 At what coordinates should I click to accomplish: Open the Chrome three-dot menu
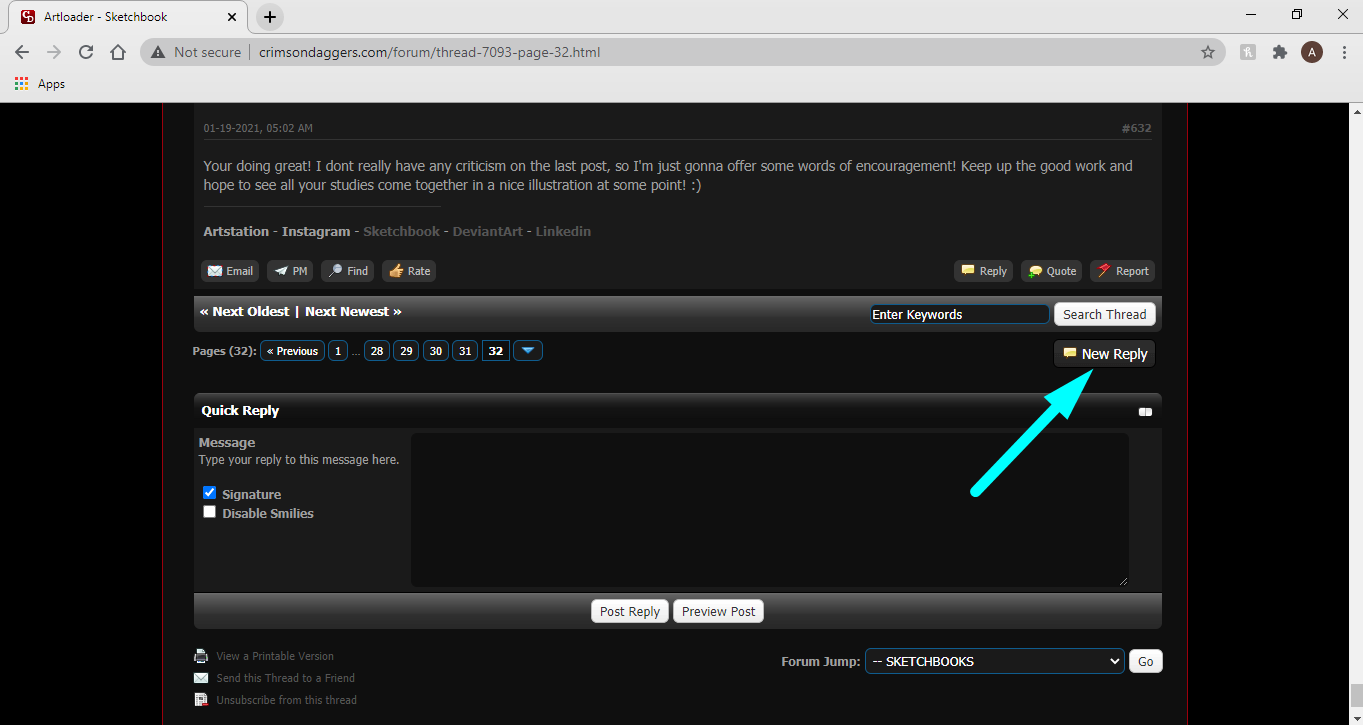[1342, 52]
